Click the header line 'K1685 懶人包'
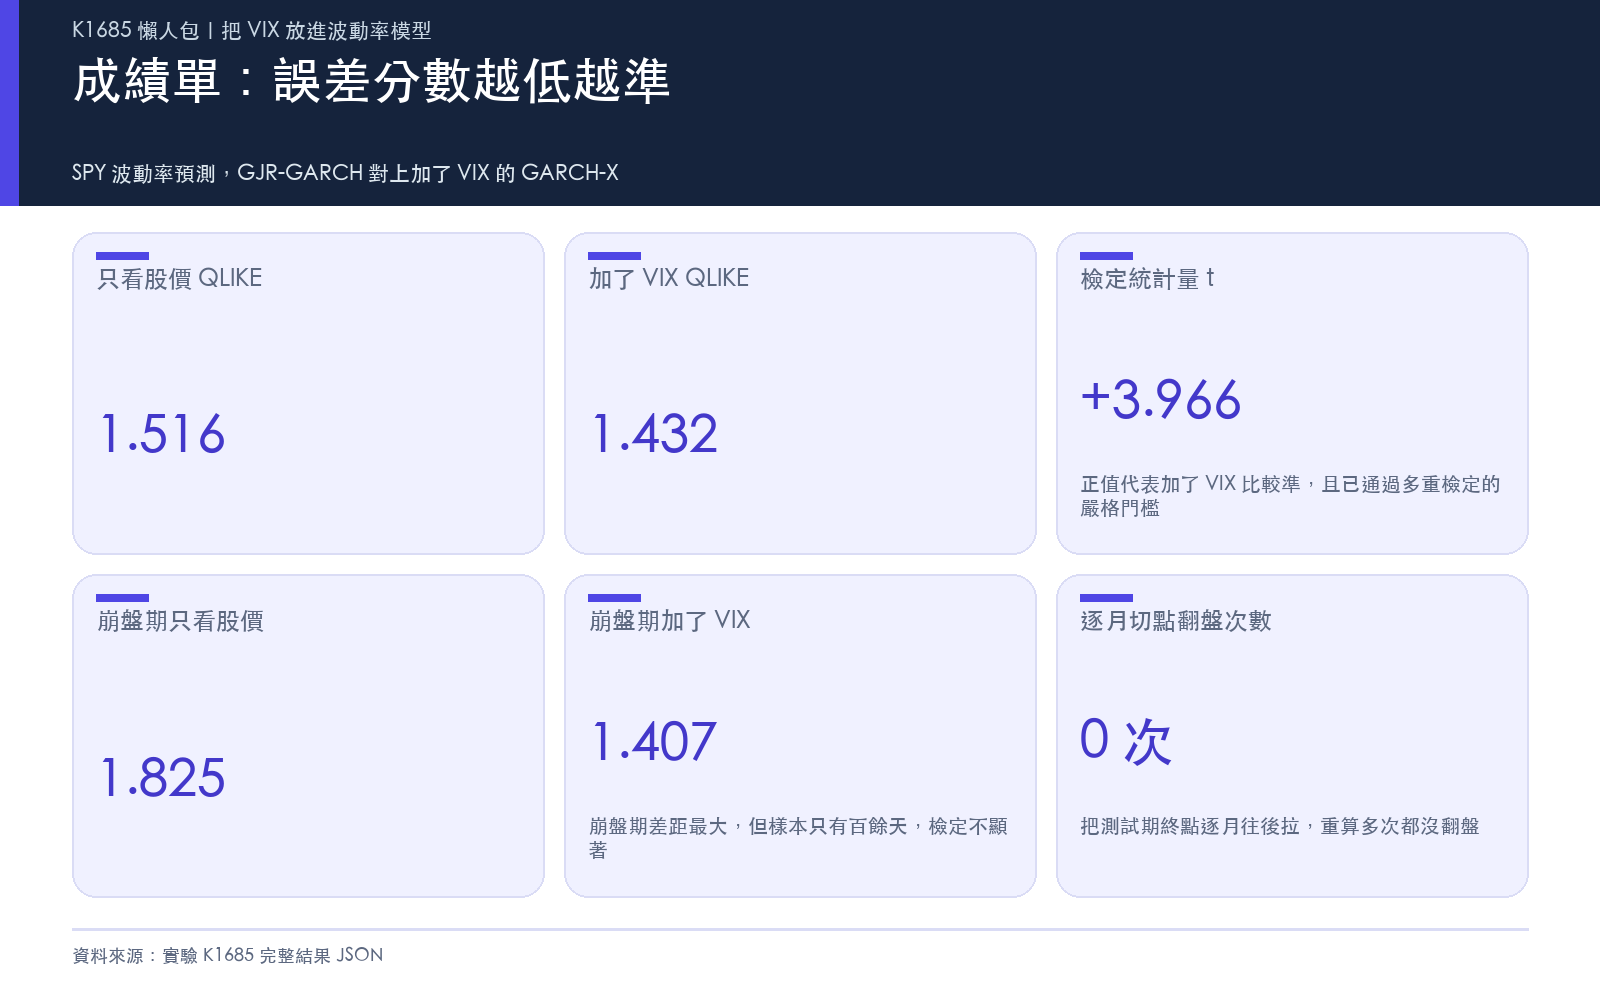The width and height of the screenshot is (1600, 1000). (251, 30)
